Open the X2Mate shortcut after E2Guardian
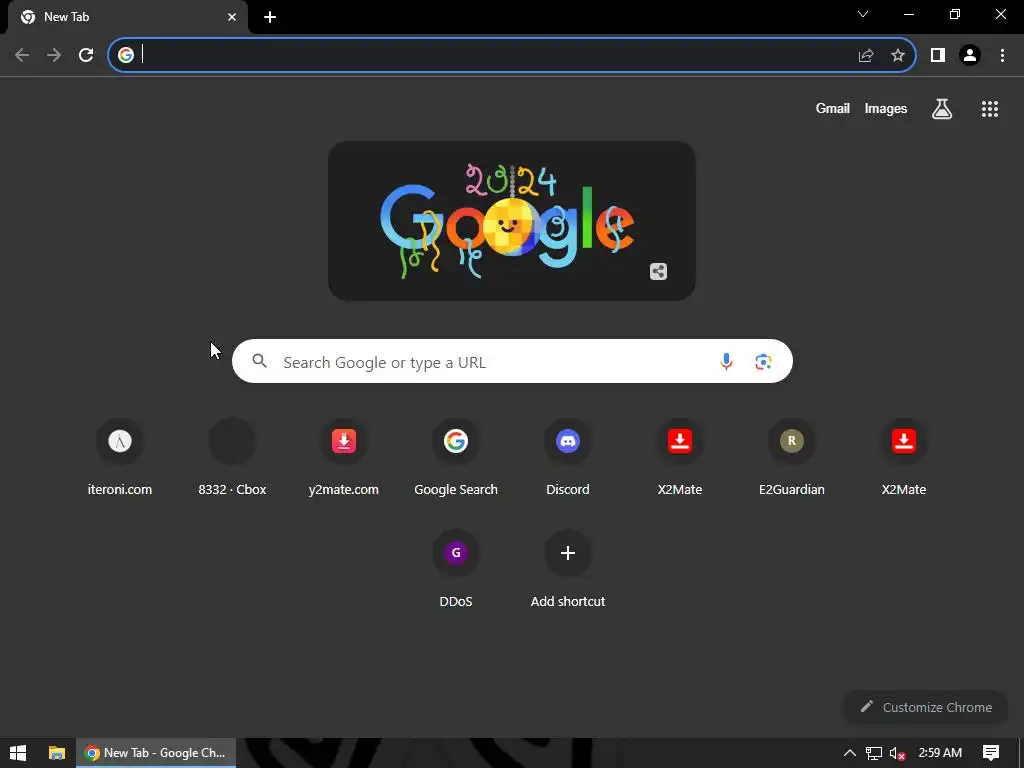 (904, 457)
